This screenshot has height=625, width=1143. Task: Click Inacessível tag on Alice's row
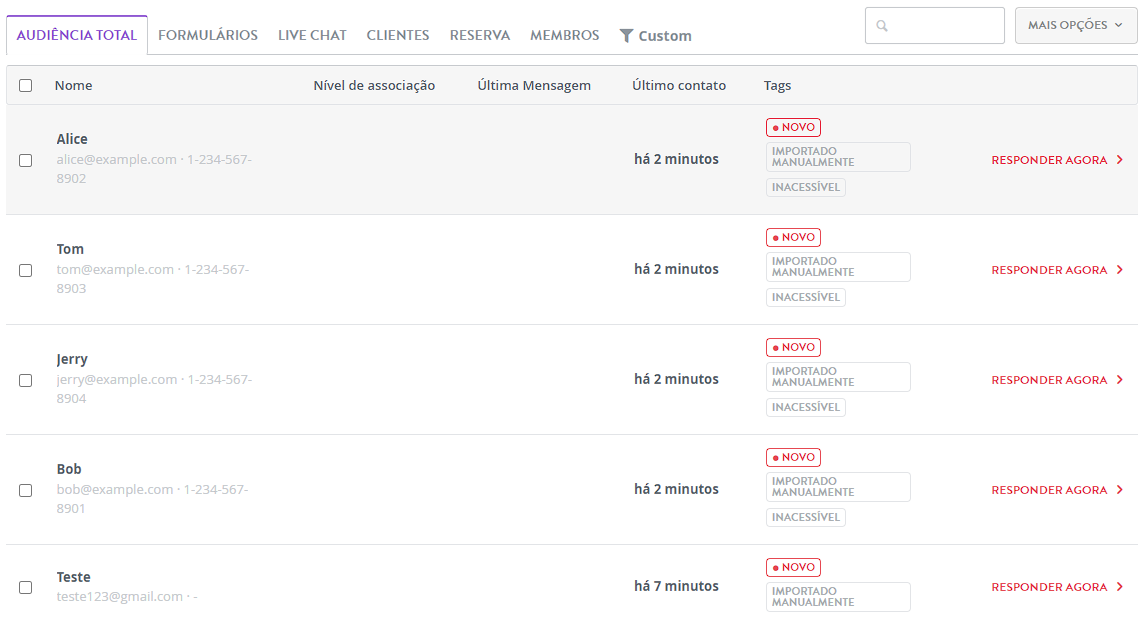pyautogui.click(x=805, y=187)
